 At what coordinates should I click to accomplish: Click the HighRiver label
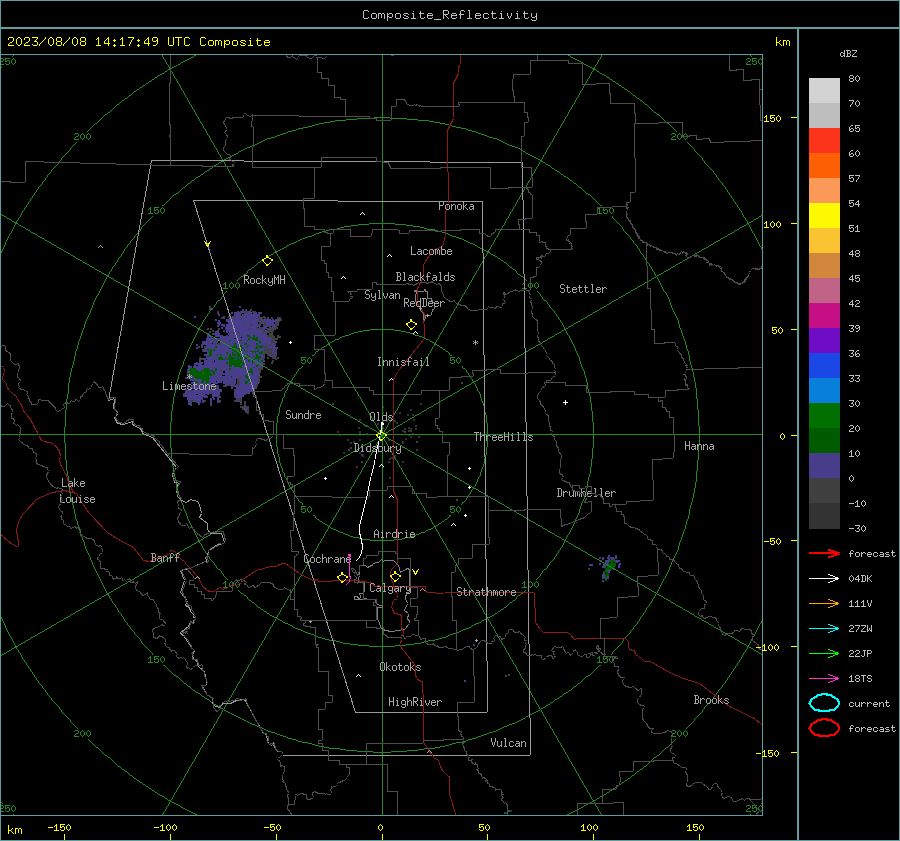point(415,702)
